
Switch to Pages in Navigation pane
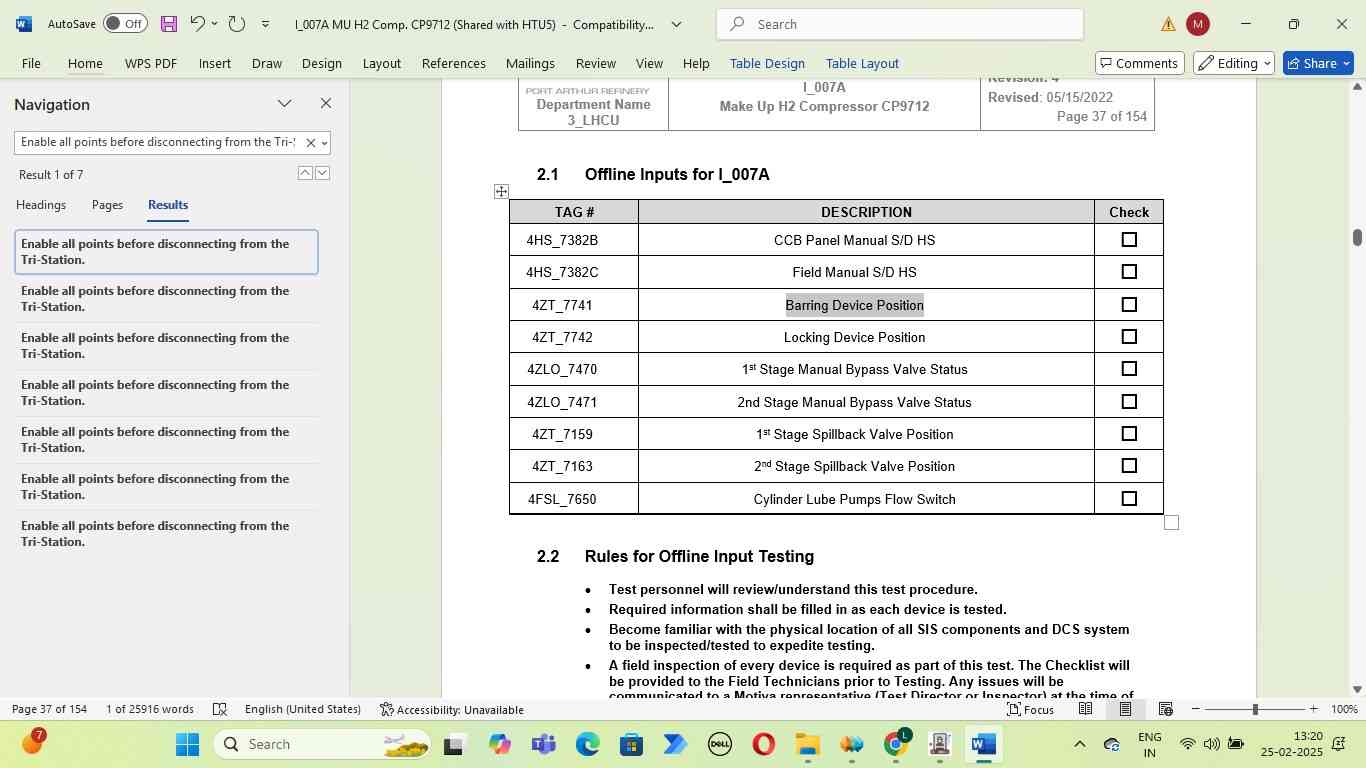107,205
